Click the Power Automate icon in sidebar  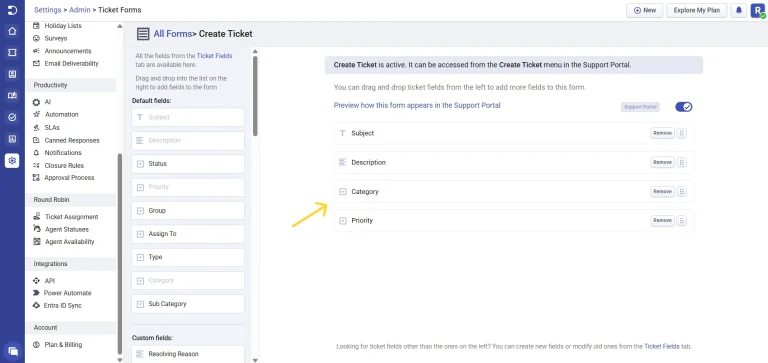36,293
